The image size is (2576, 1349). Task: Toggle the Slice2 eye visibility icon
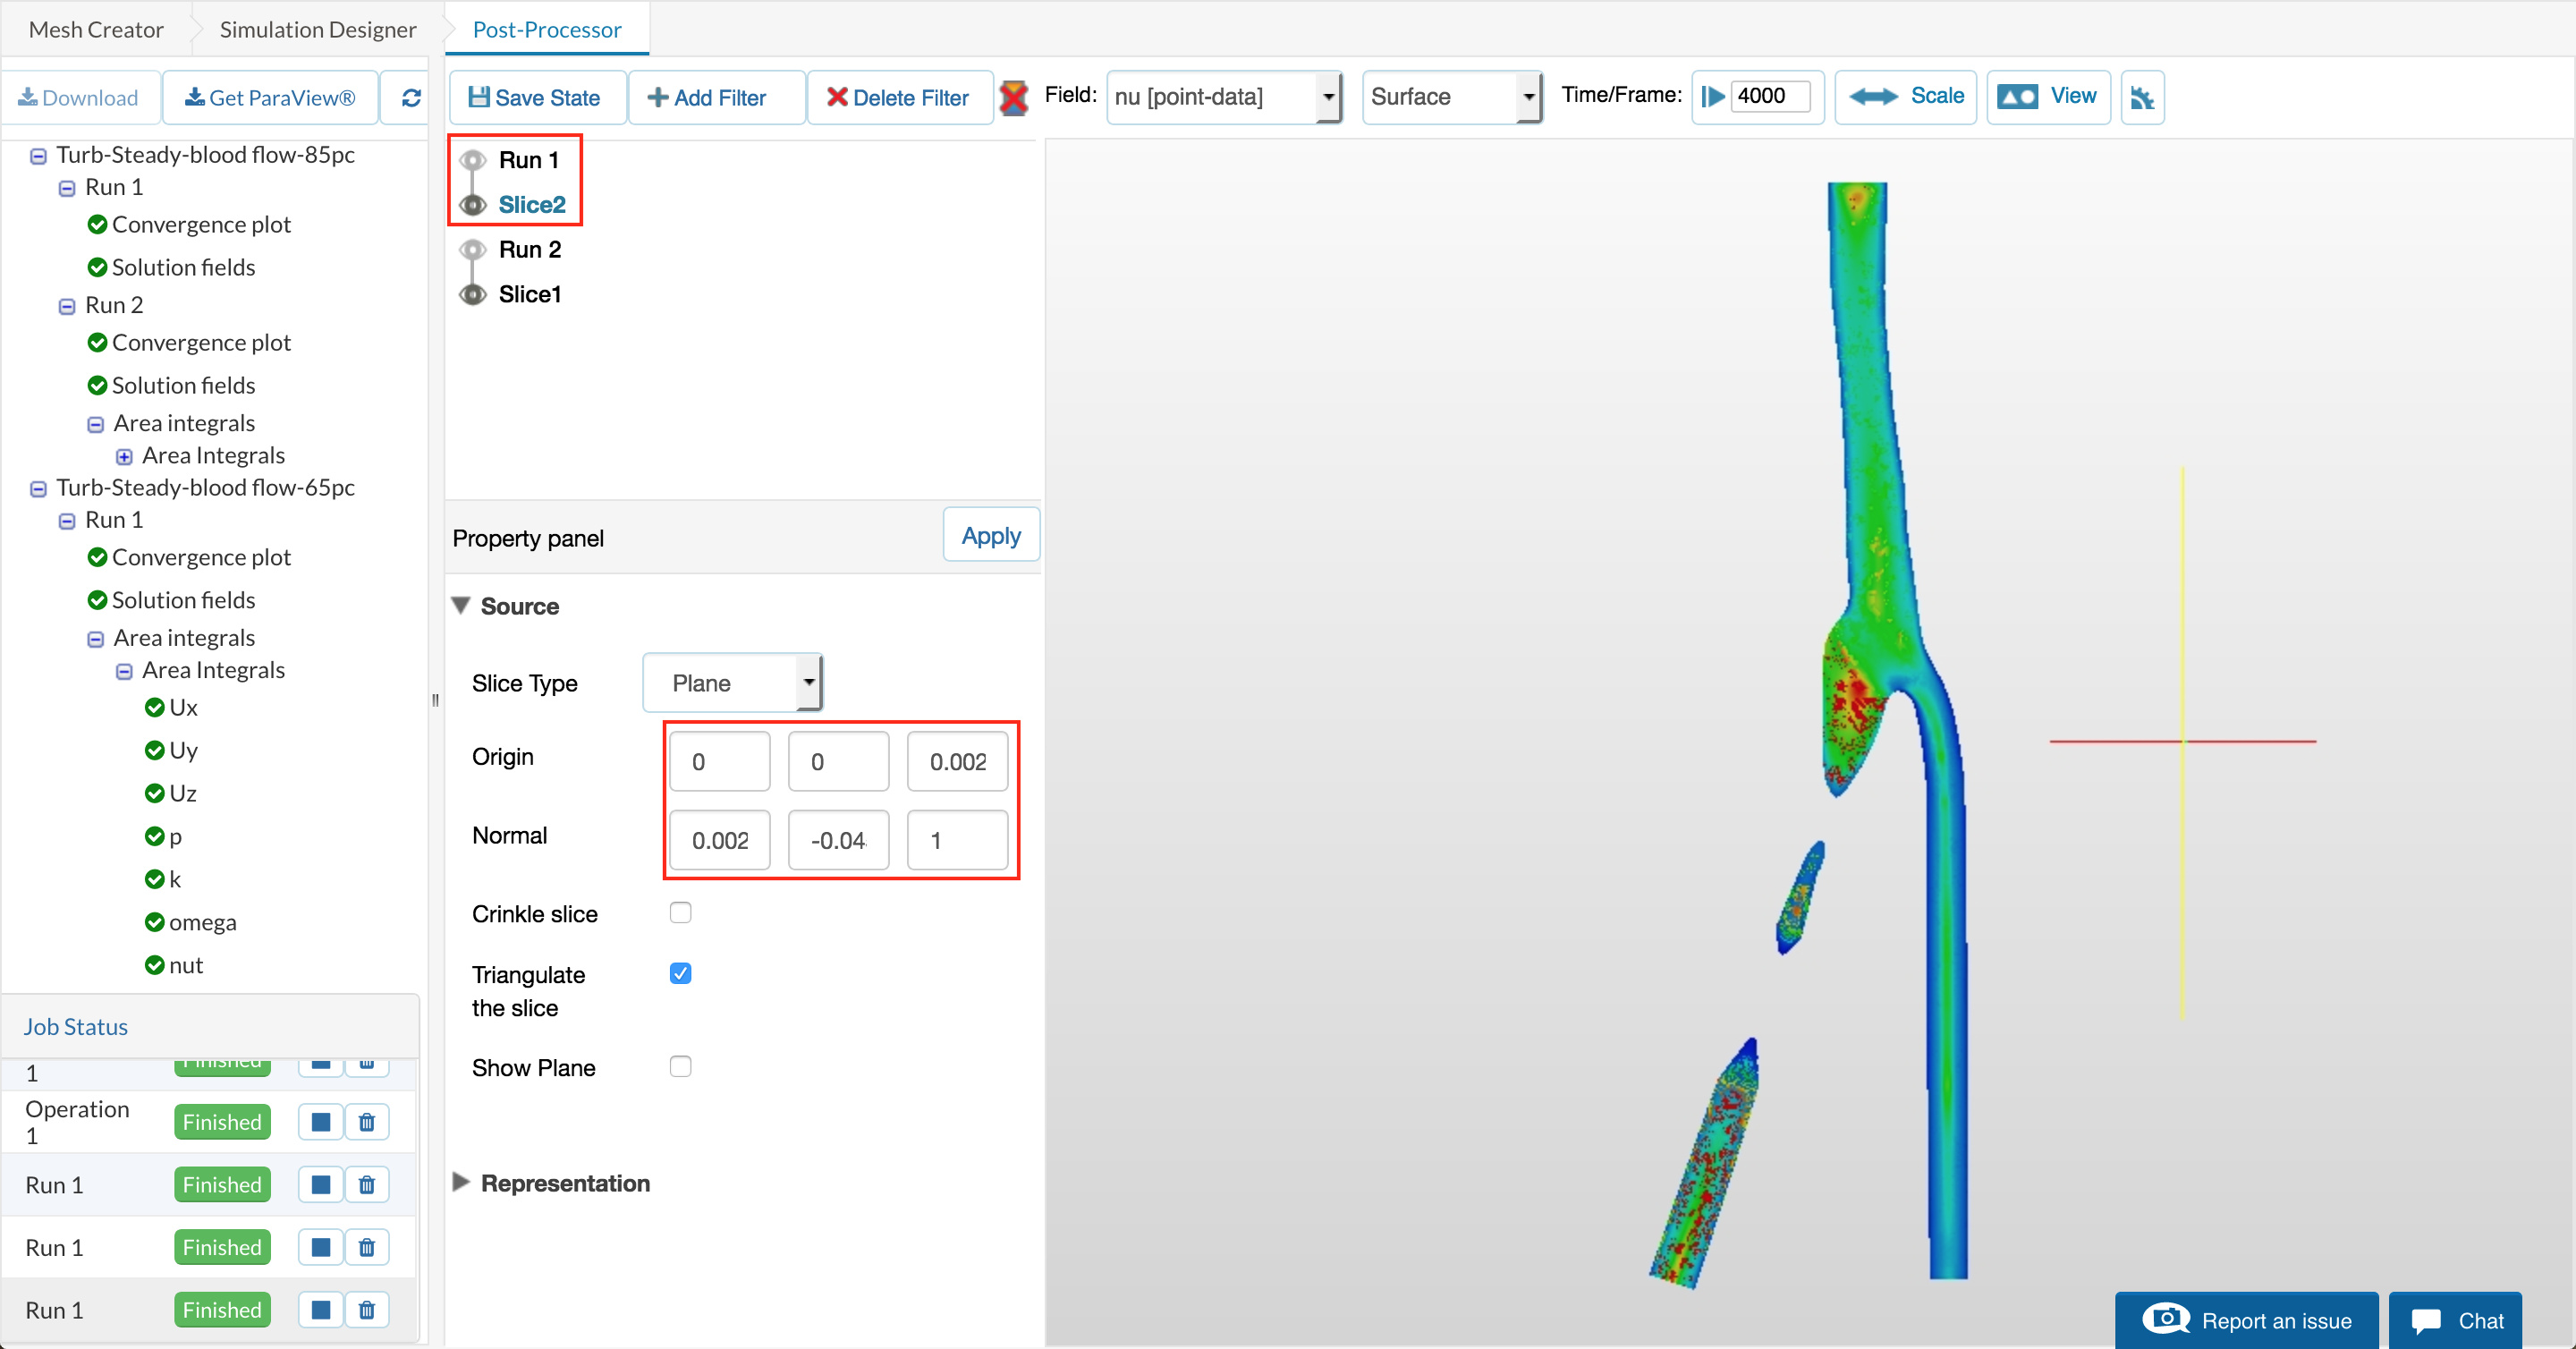point(473,204)
